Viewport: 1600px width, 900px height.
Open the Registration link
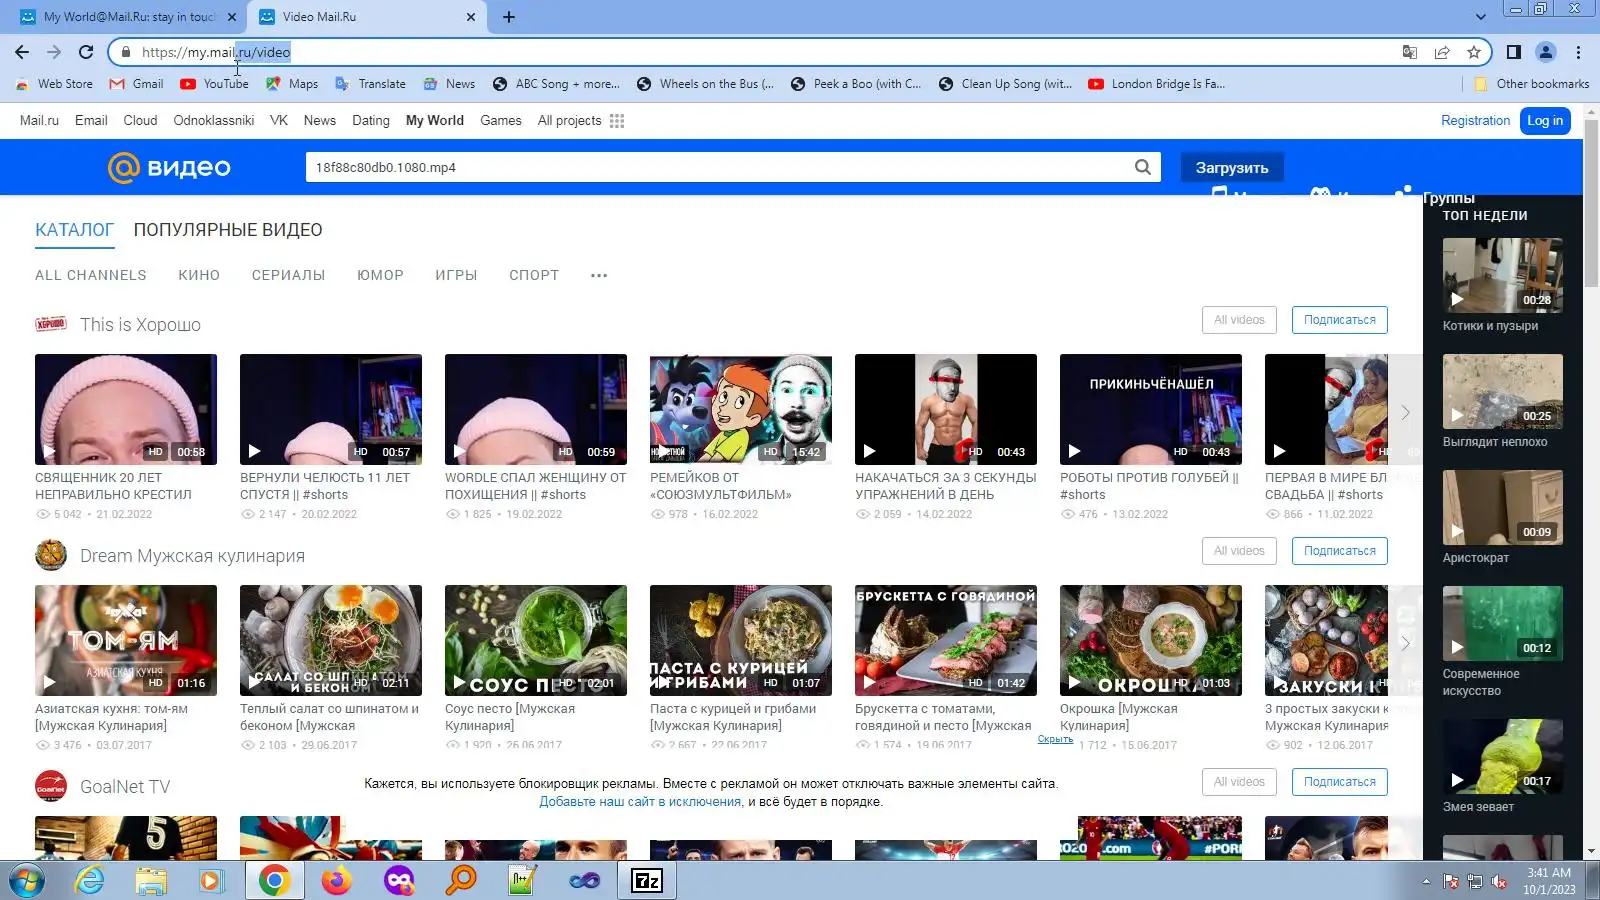click(x=1476, y=121)
